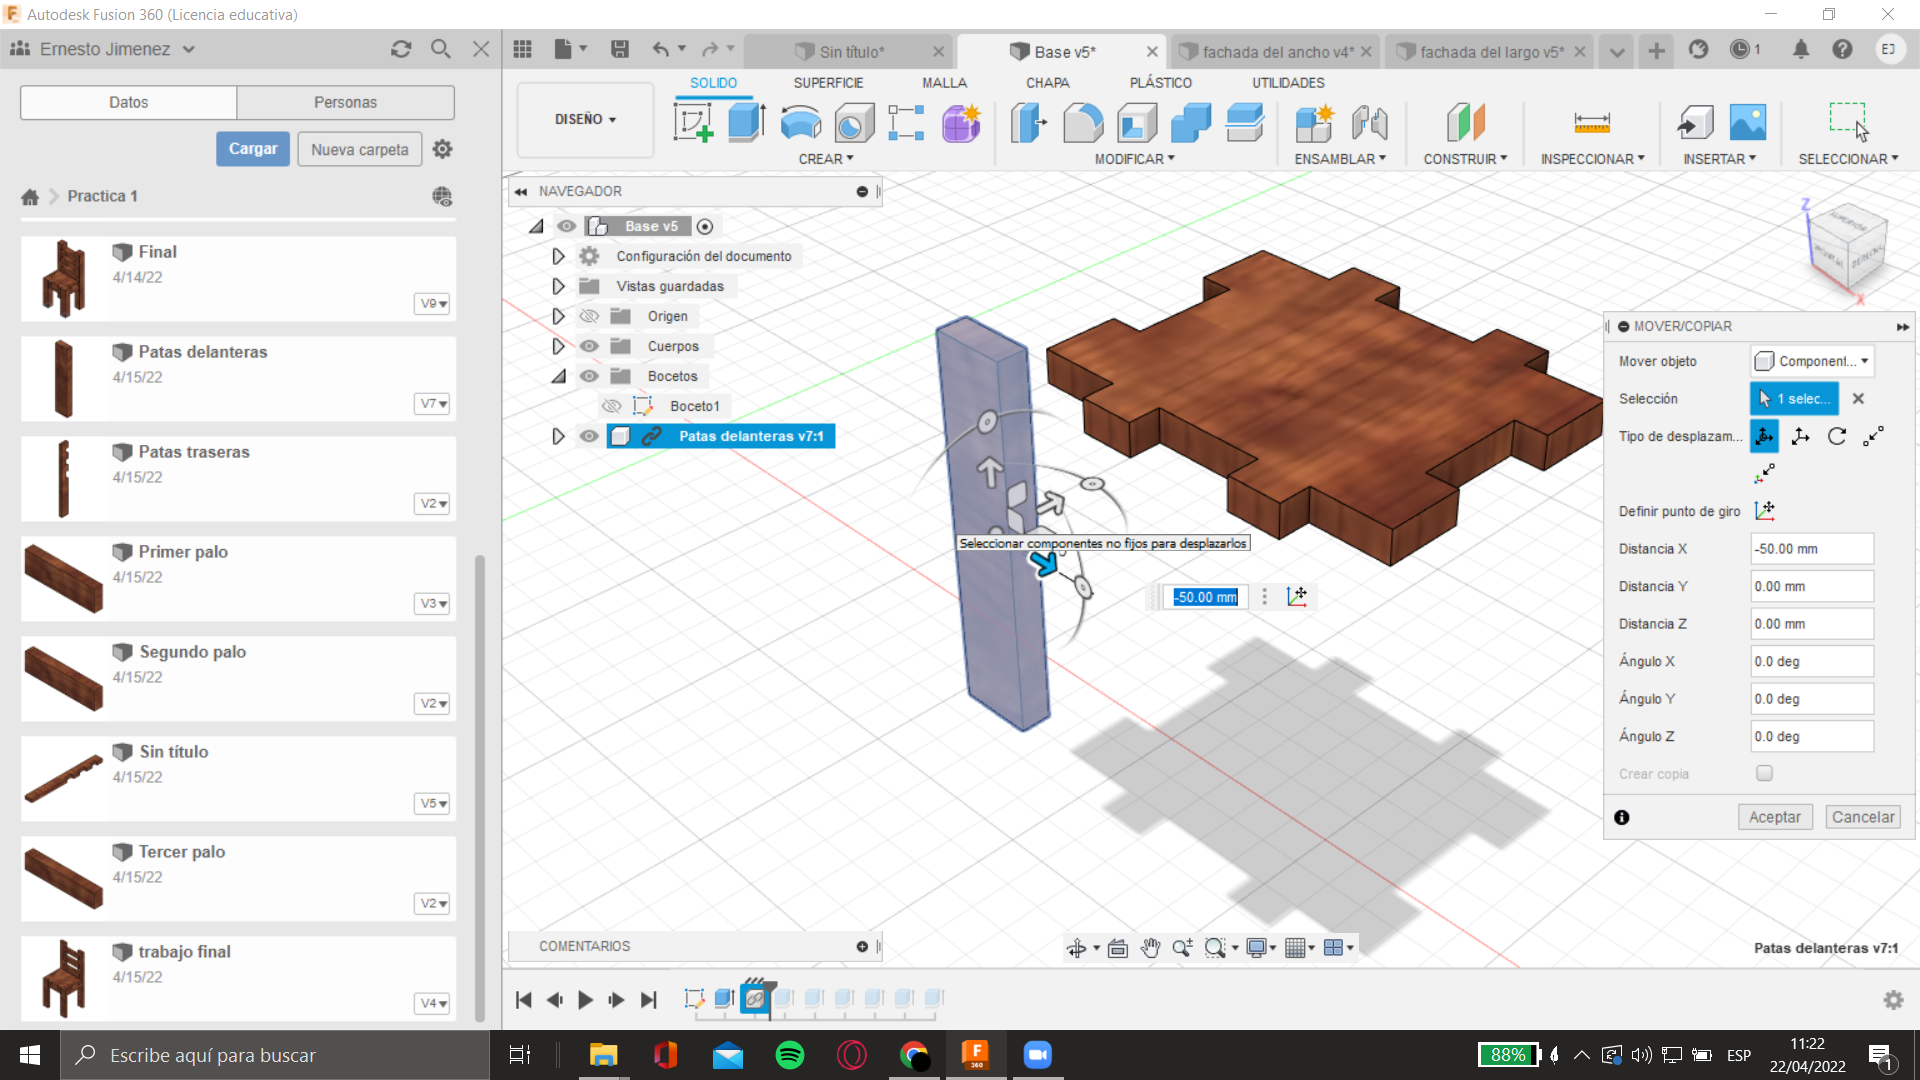Select the Measure tool under Inspeccionar

pyautogui.click(x=1591, y=123)
